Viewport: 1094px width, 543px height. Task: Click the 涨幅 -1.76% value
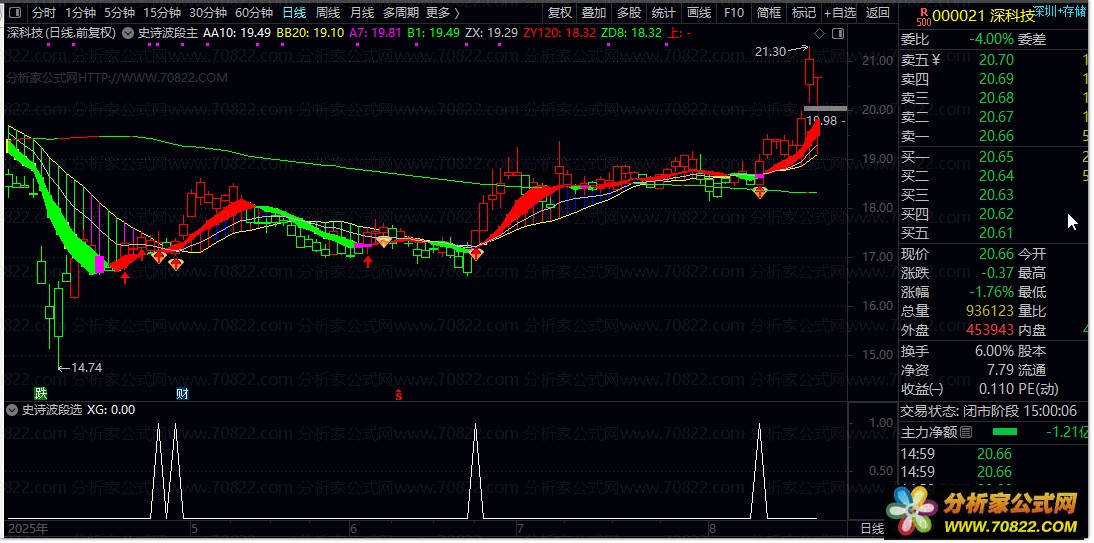click(x=991, y=292)
